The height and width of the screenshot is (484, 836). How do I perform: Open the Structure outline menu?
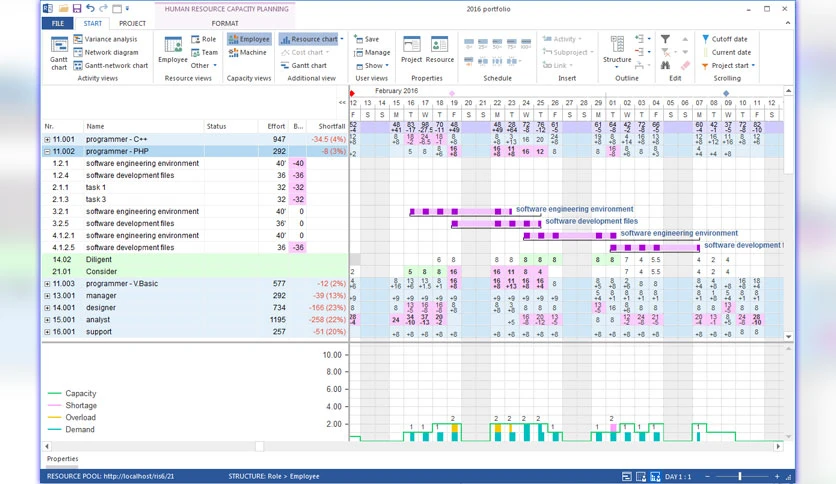pos(617,52)
